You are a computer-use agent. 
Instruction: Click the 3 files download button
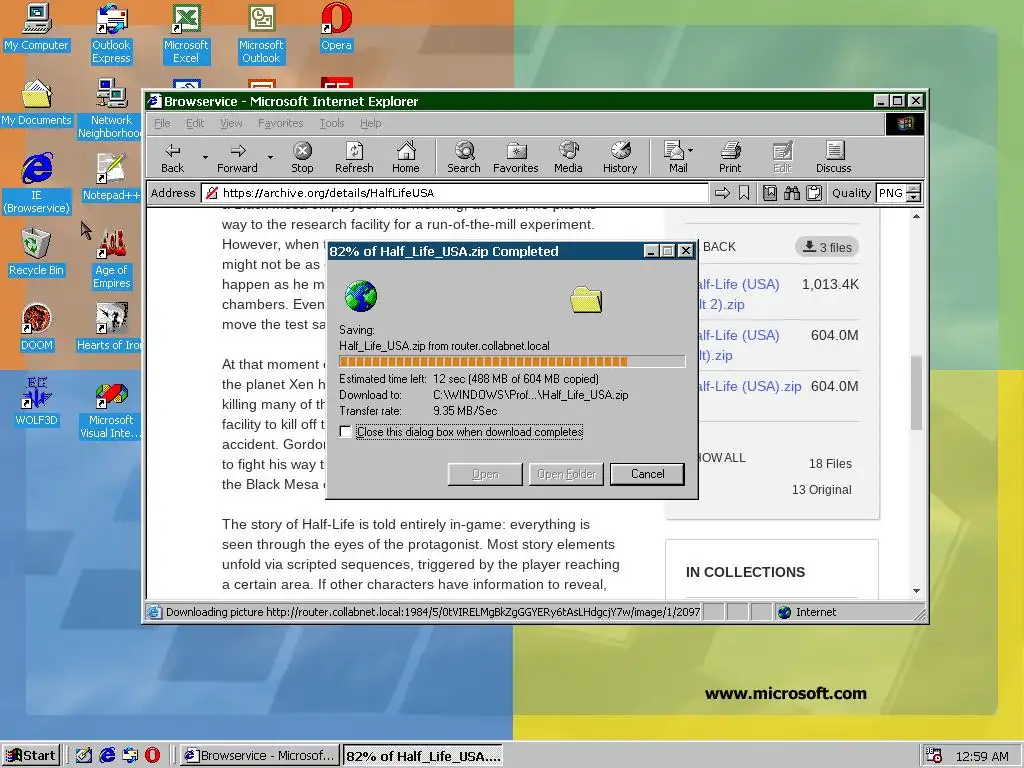(827, 247)
